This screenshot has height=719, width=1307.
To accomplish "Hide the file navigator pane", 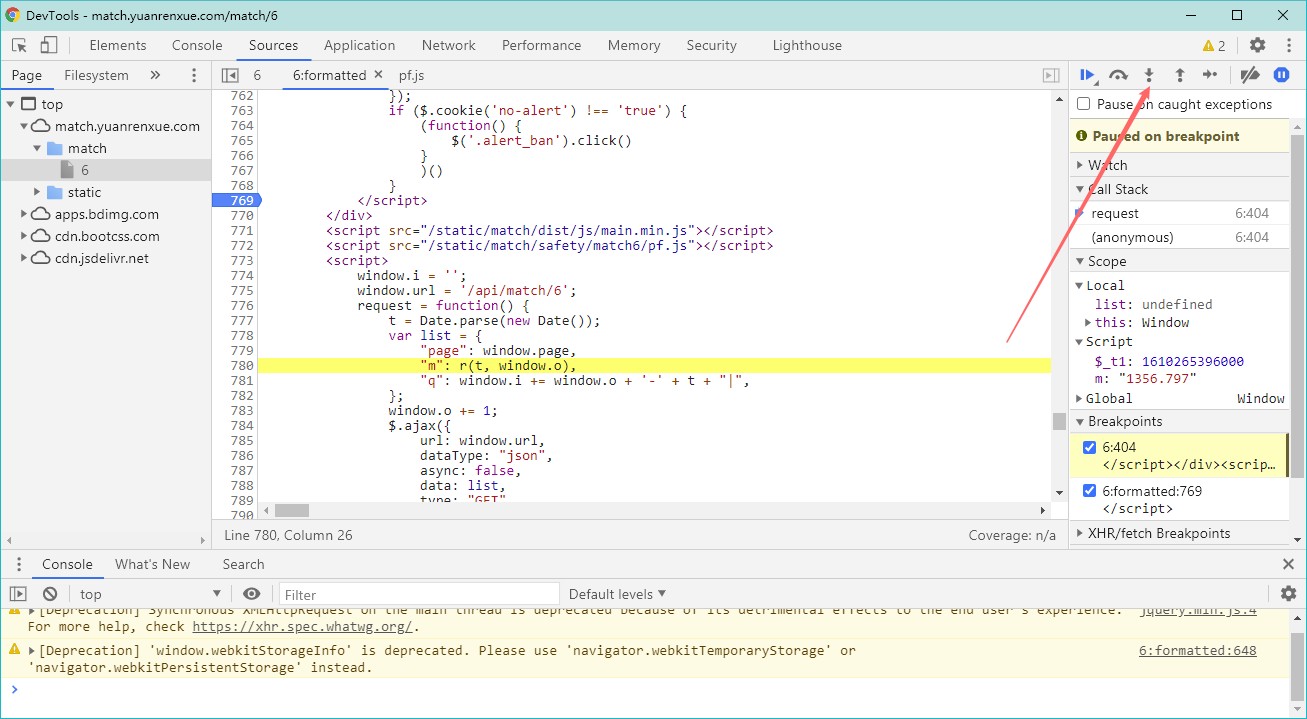I will tap(230, 75).
